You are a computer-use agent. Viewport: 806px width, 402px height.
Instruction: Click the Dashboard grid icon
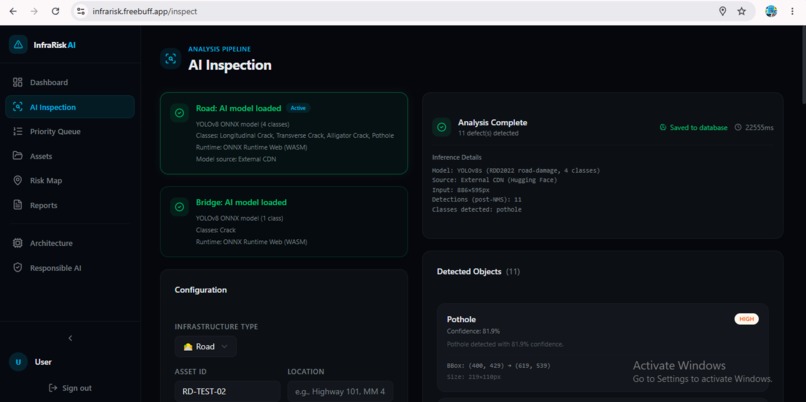coord(17,82)
